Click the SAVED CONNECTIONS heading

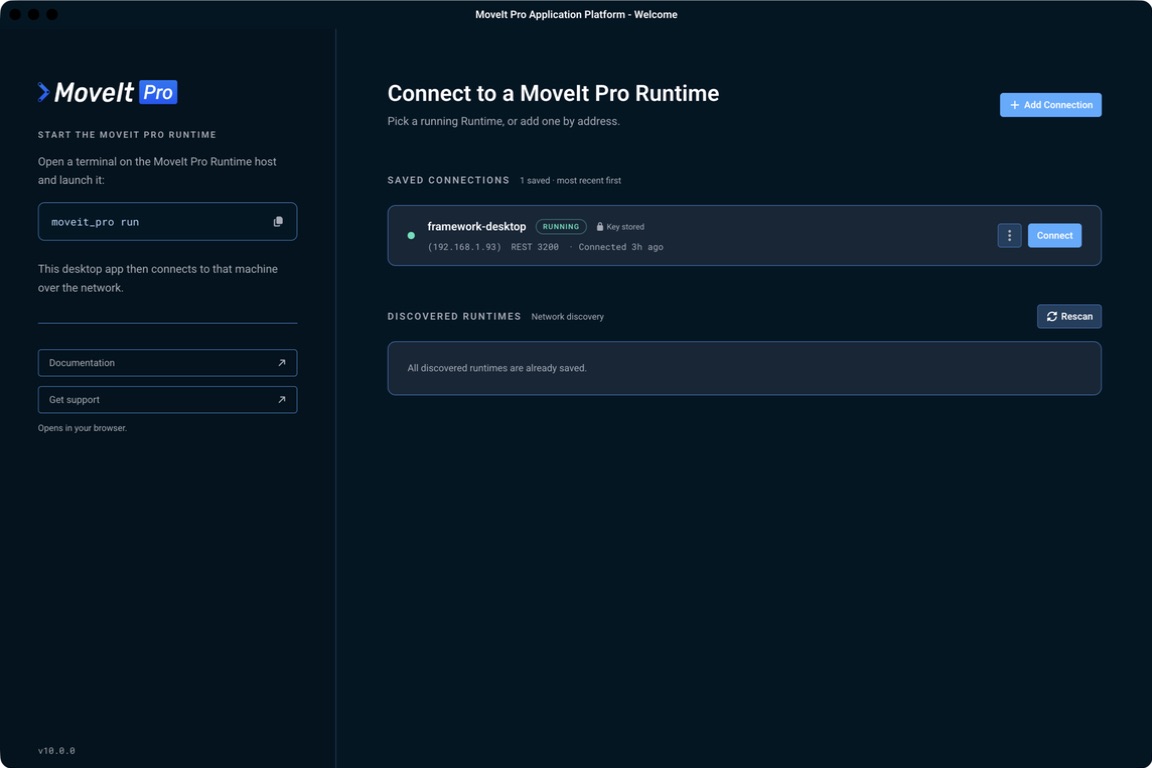[448, 180]
